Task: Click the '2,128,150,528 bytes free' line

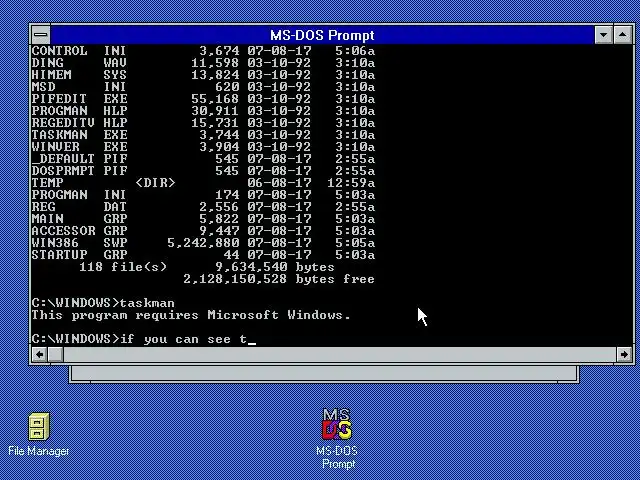Action: pos(279,279)
